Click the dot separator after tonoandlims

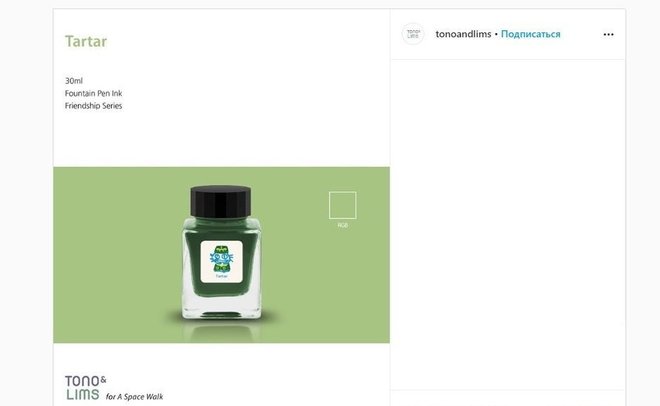[x=496, y=34]
